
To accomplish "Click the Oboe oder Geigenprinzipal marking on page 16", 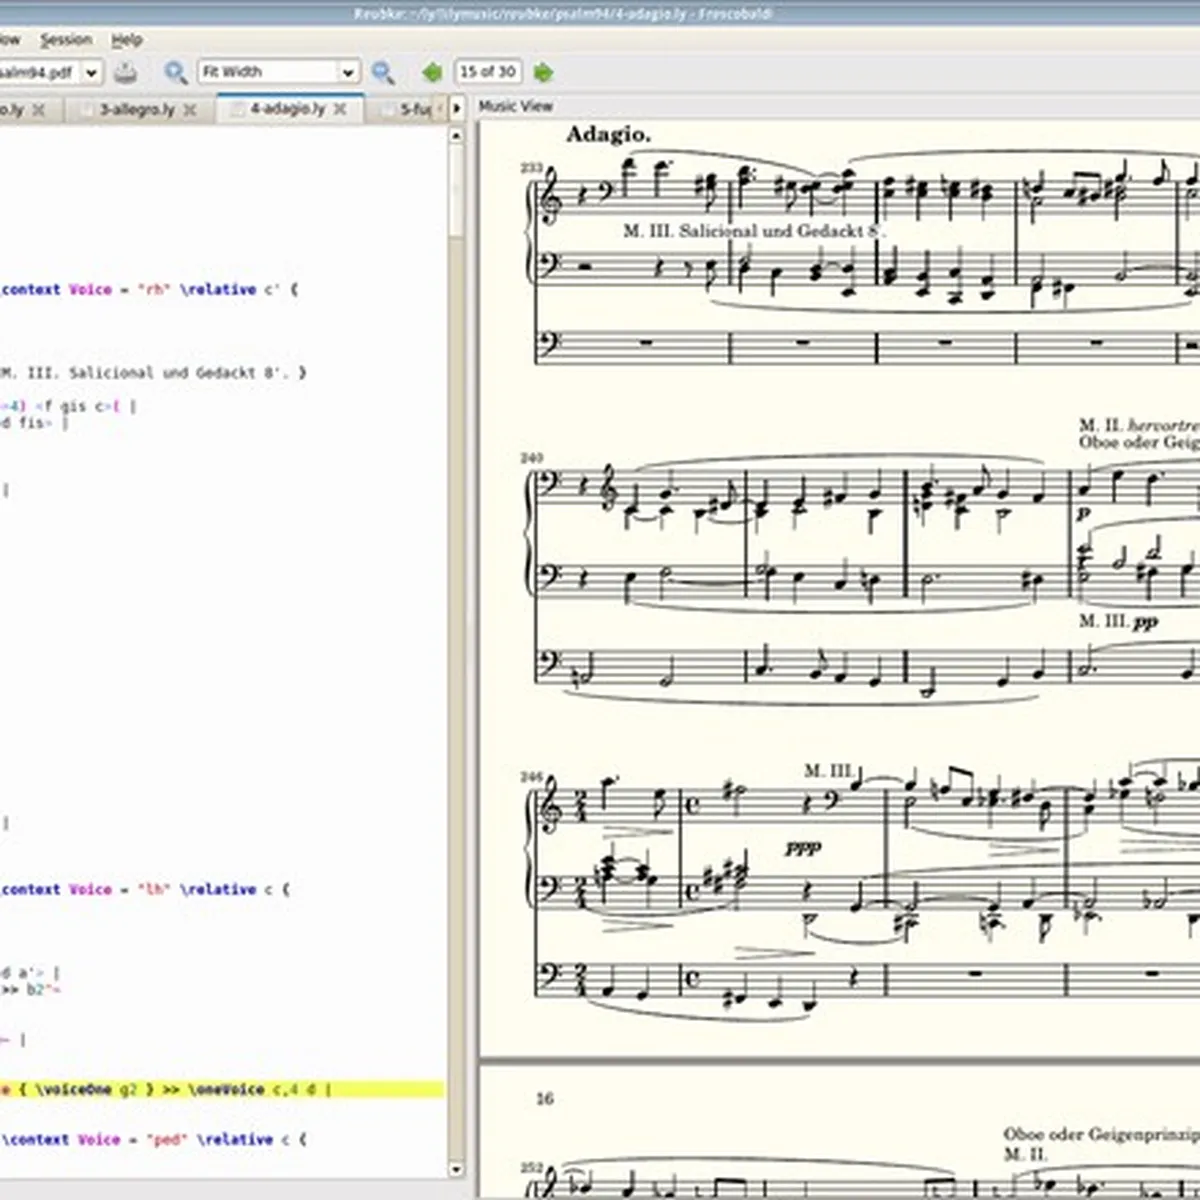I will (1101, 1134).
